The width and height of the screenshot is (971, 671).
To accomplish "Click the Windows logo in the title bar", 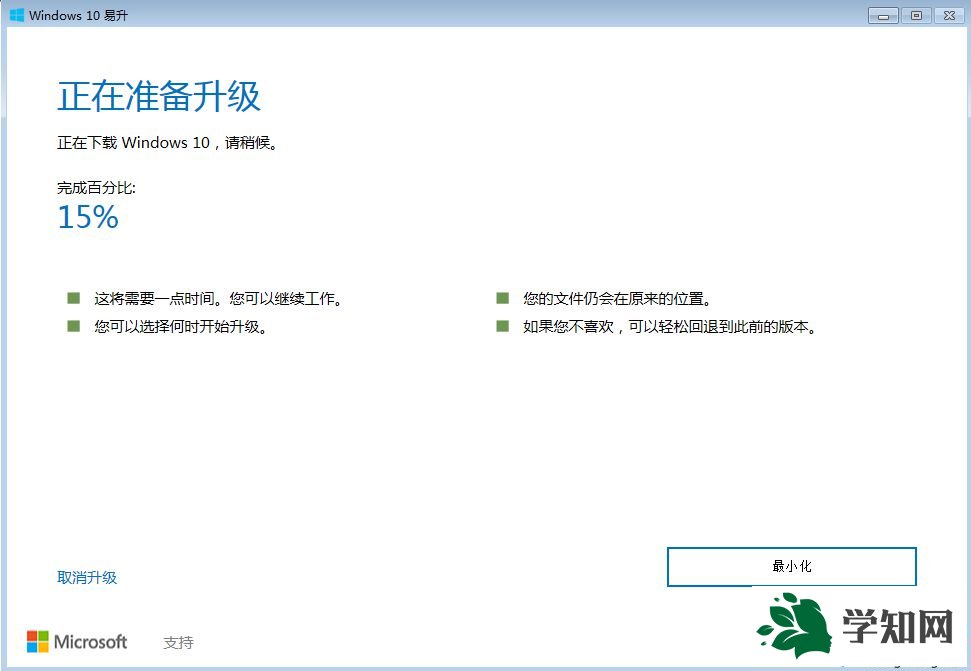I will 18,15.
